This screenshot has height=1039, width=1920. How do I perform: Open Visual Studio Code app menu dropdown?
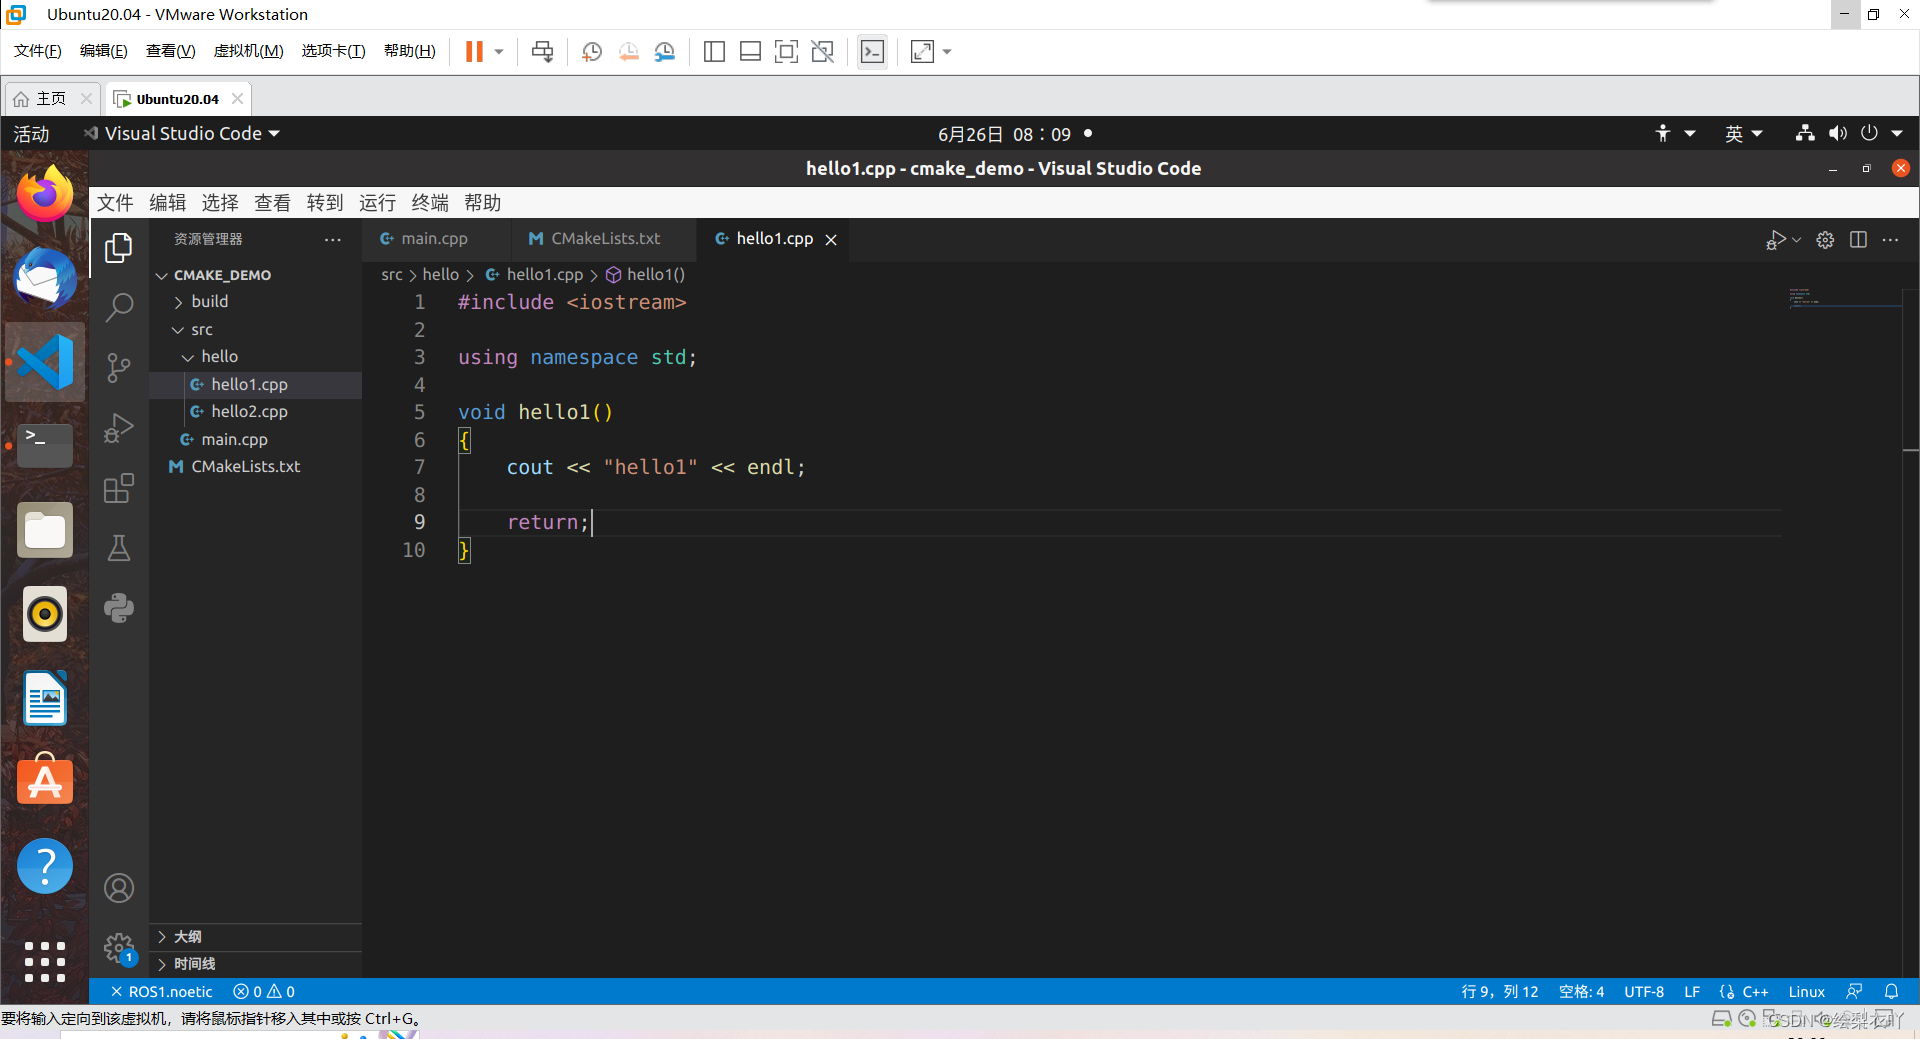(182, 134)
